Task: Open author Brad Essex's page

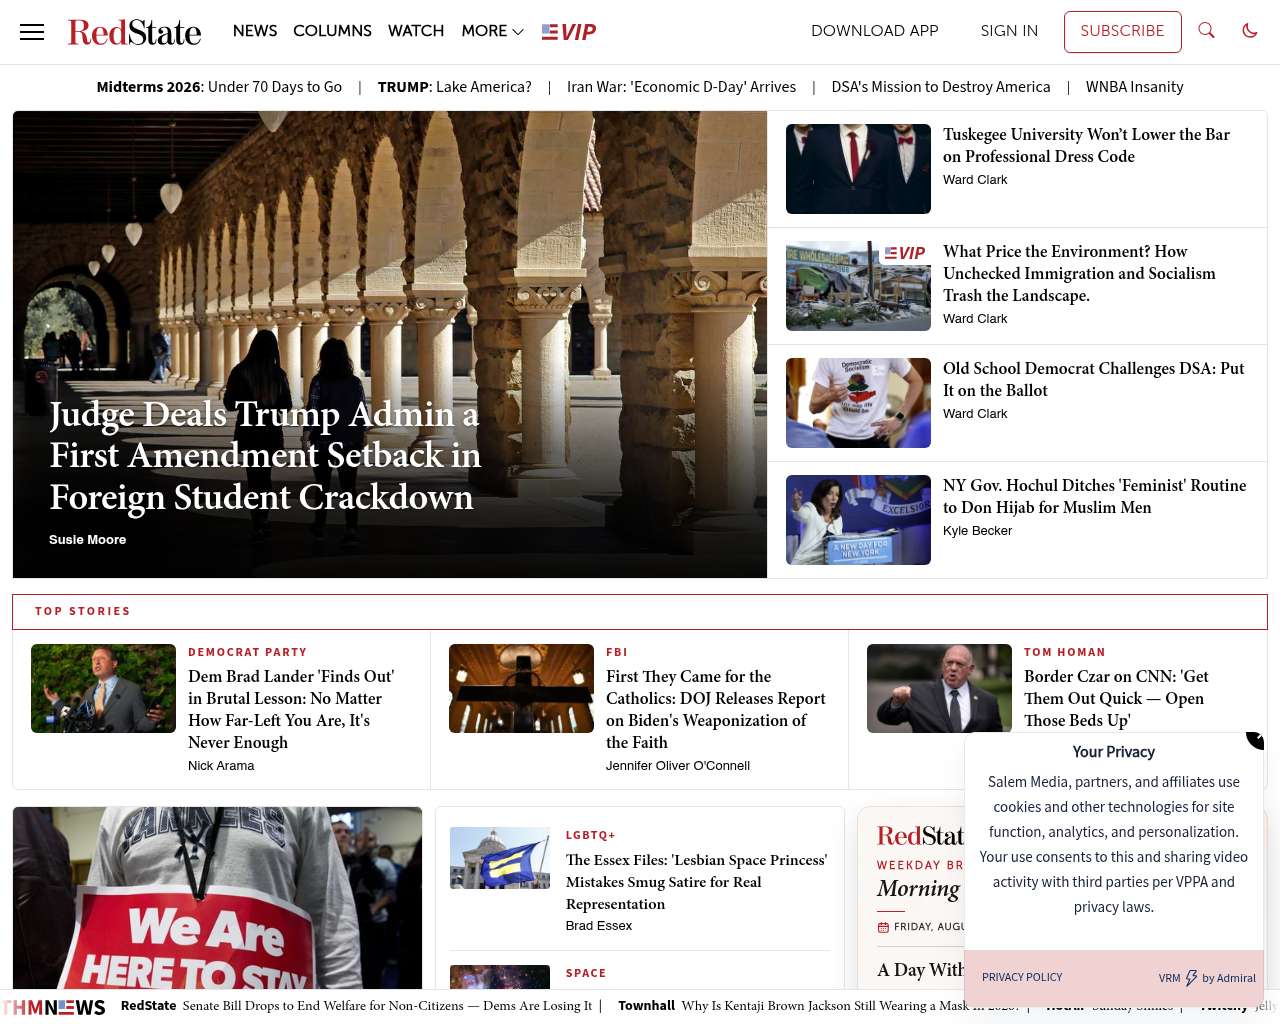Action: 599,926
